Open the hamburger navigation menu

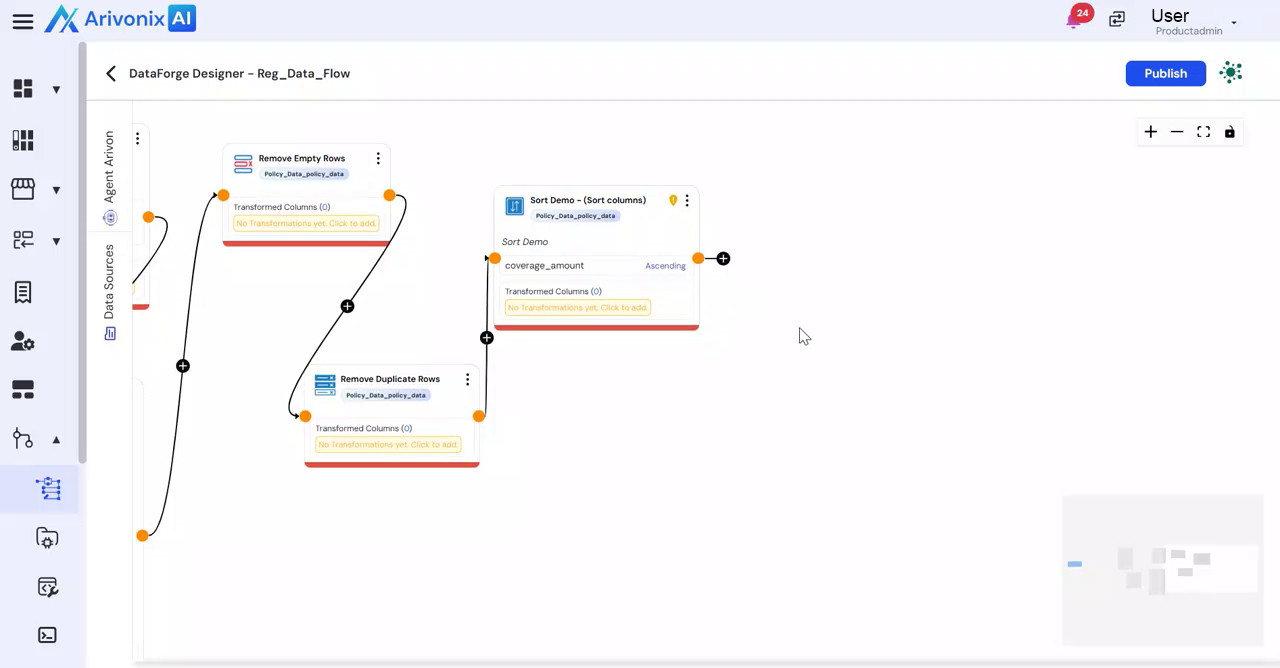coord(23,21)
